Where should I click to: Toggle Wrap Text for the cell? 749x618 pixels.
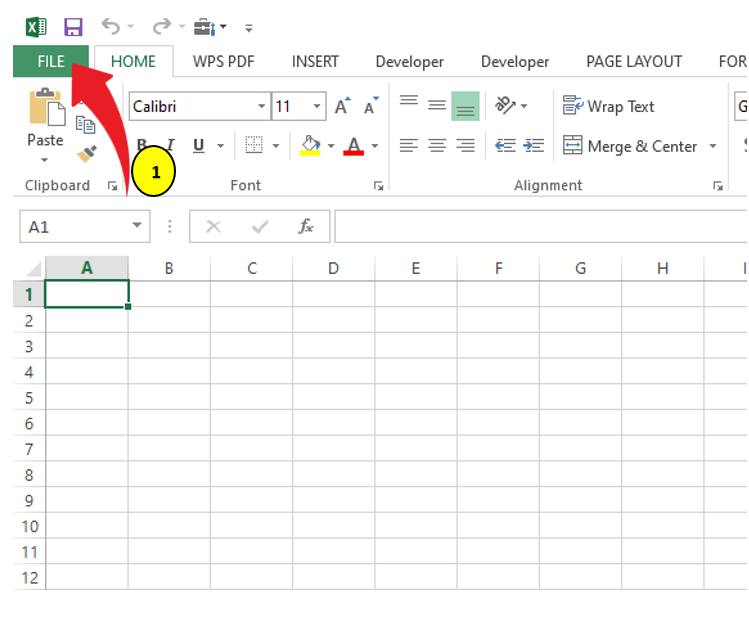(x=608, y=106)
